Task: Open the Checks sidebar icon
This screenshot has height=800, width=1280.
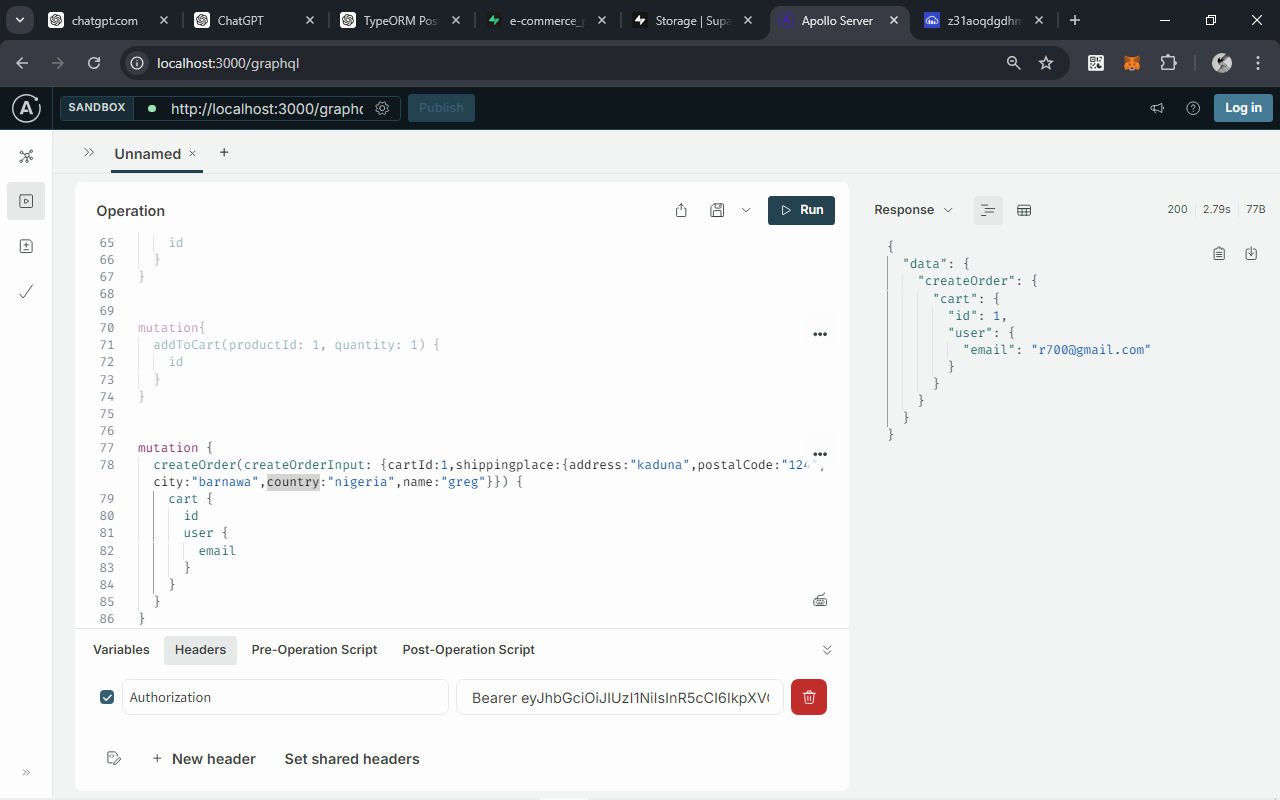Action: point(26,292)
